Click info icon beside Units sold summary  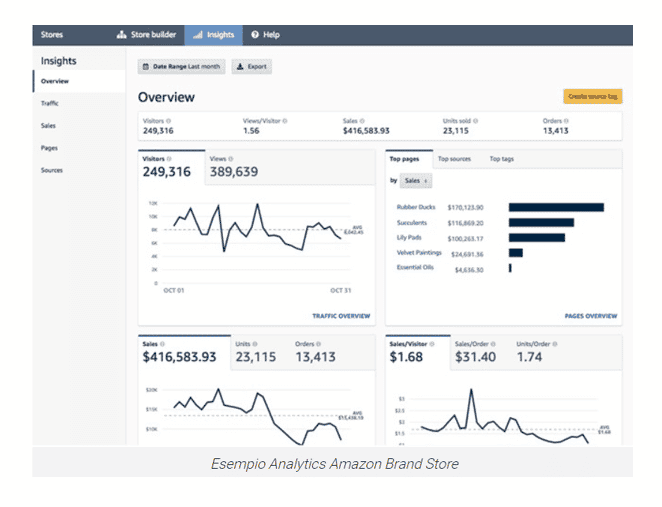[477, 121]
